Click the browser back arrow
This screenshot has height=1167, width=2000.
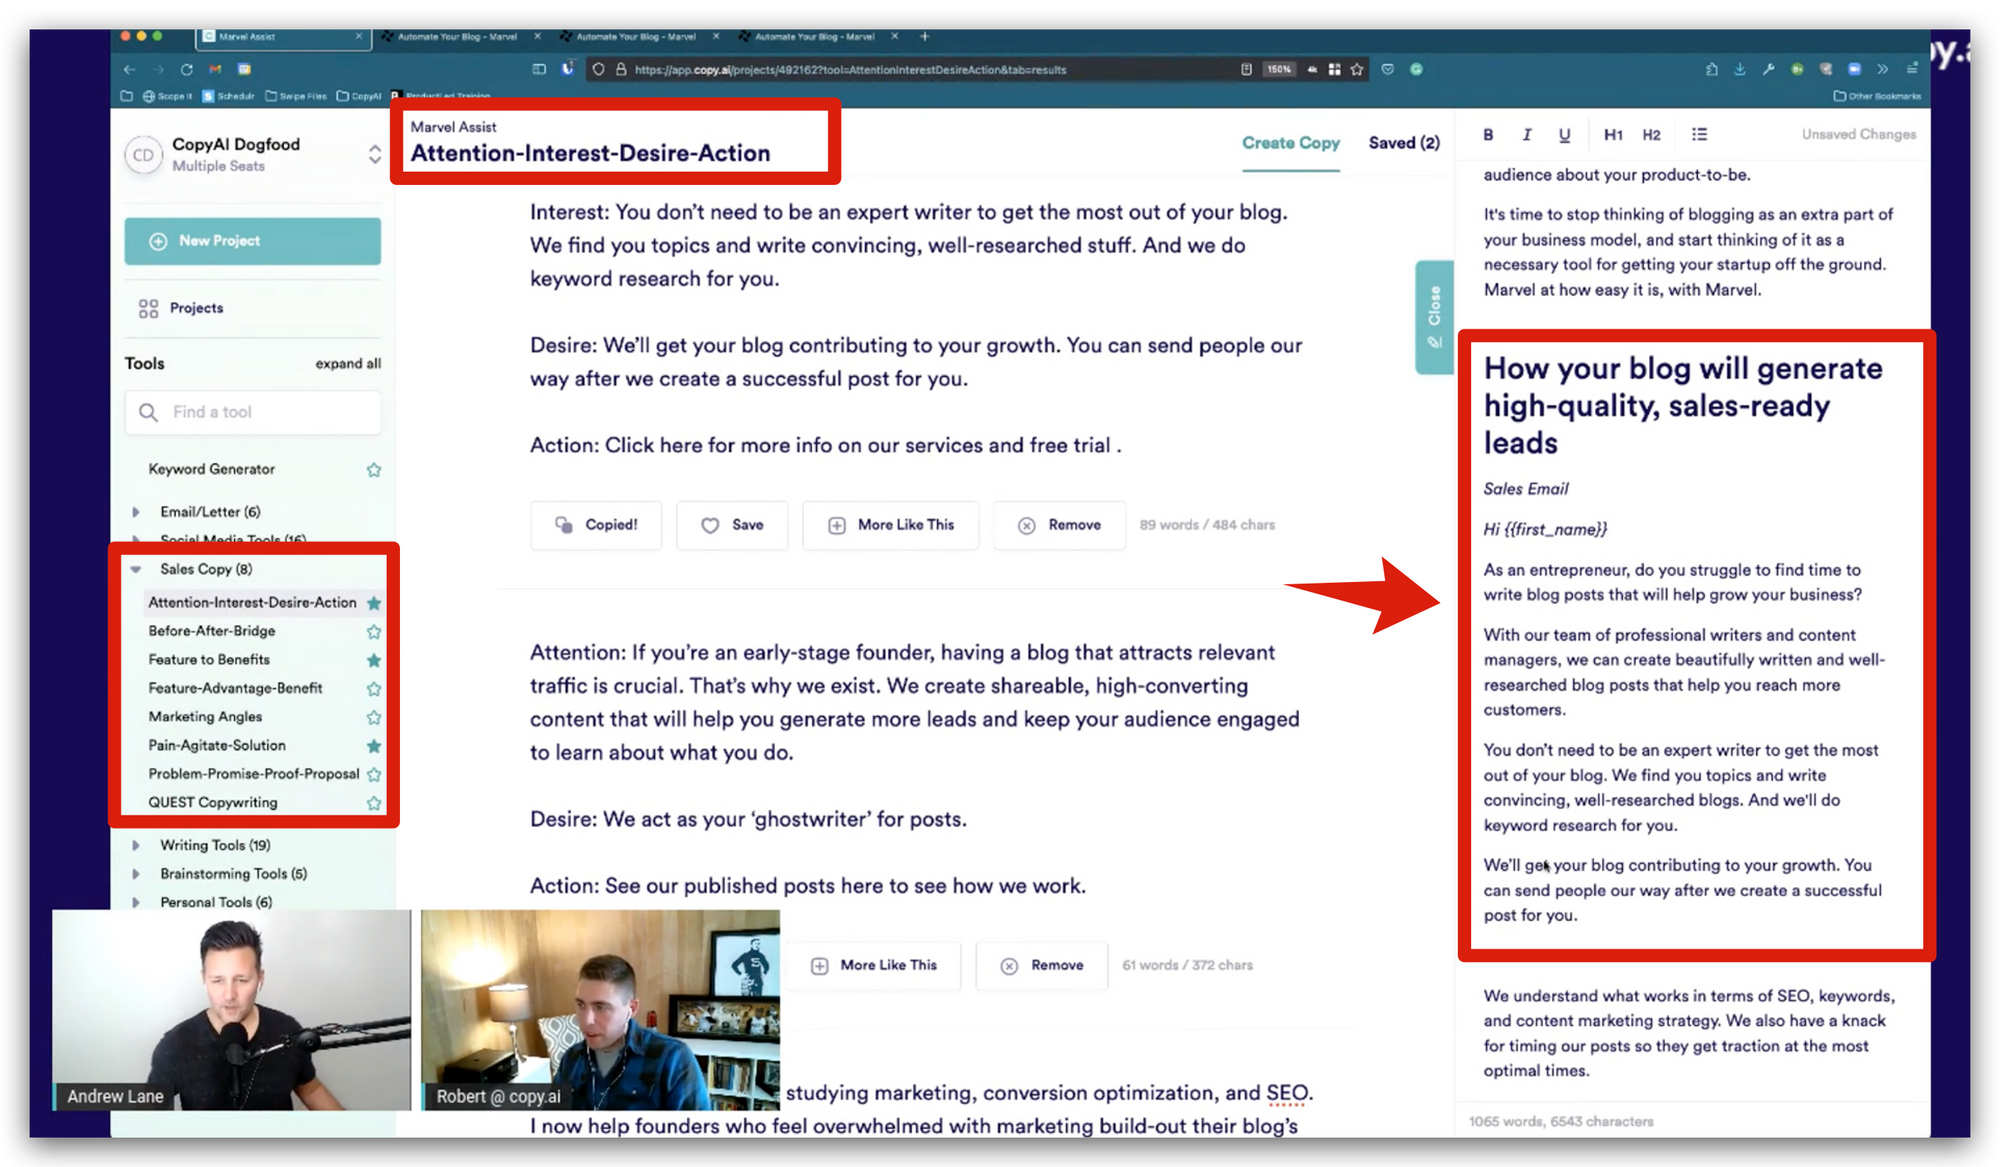[x=129, y=69]
